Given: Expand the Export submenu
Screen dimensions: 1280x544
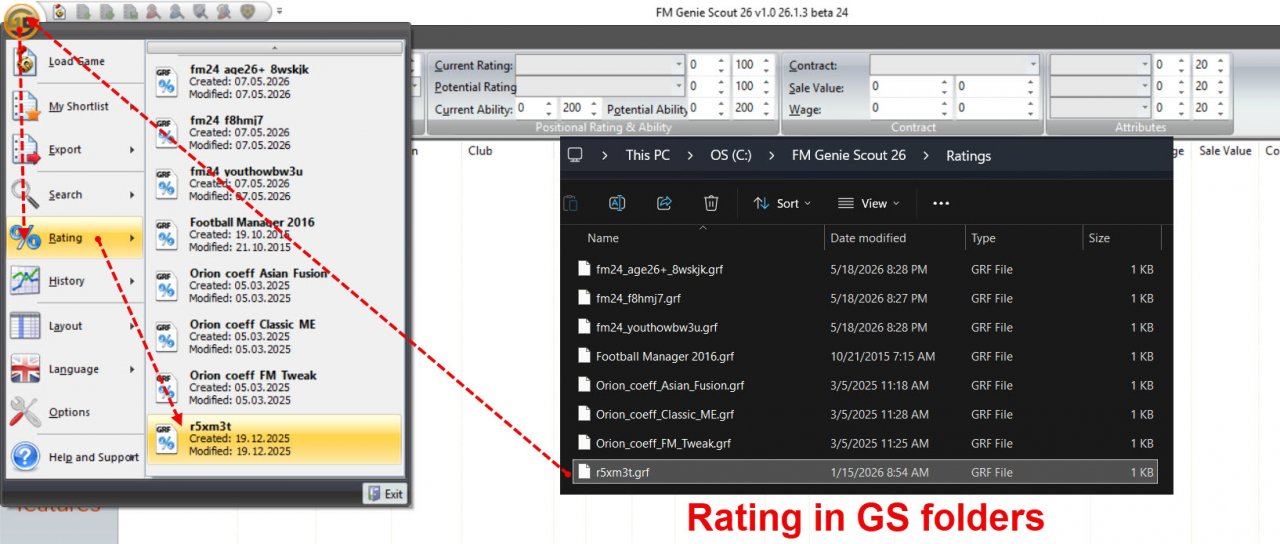Looking at the screenshot, I should pos(75,150).
